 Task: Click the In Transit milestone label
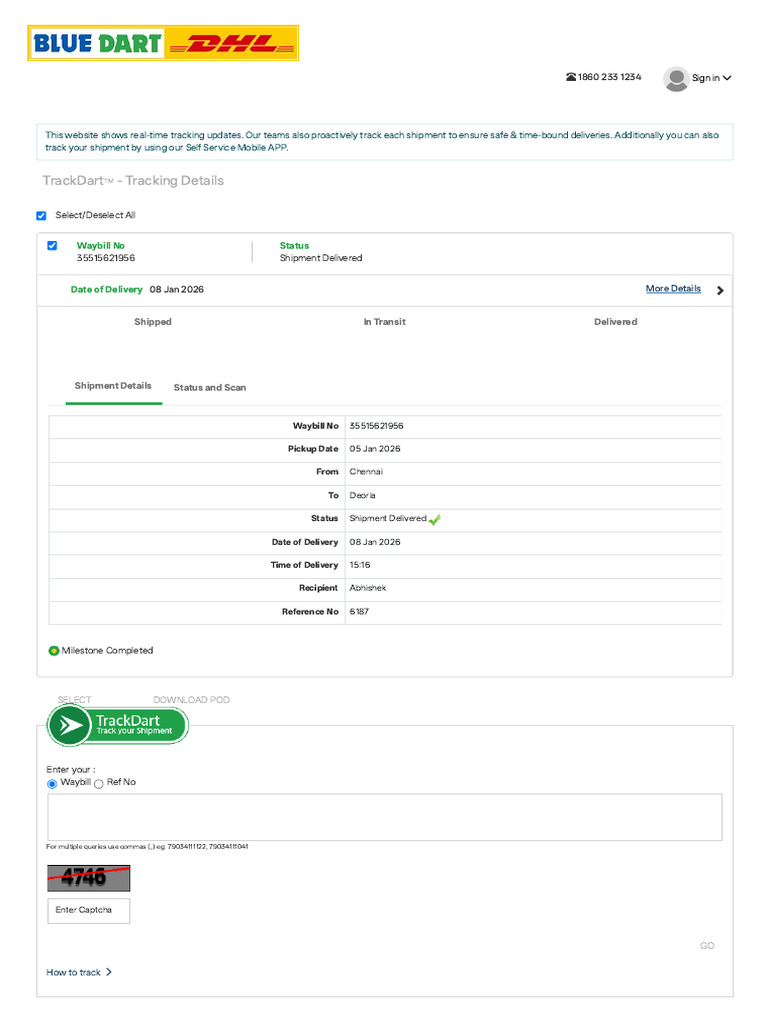[385, 321]
